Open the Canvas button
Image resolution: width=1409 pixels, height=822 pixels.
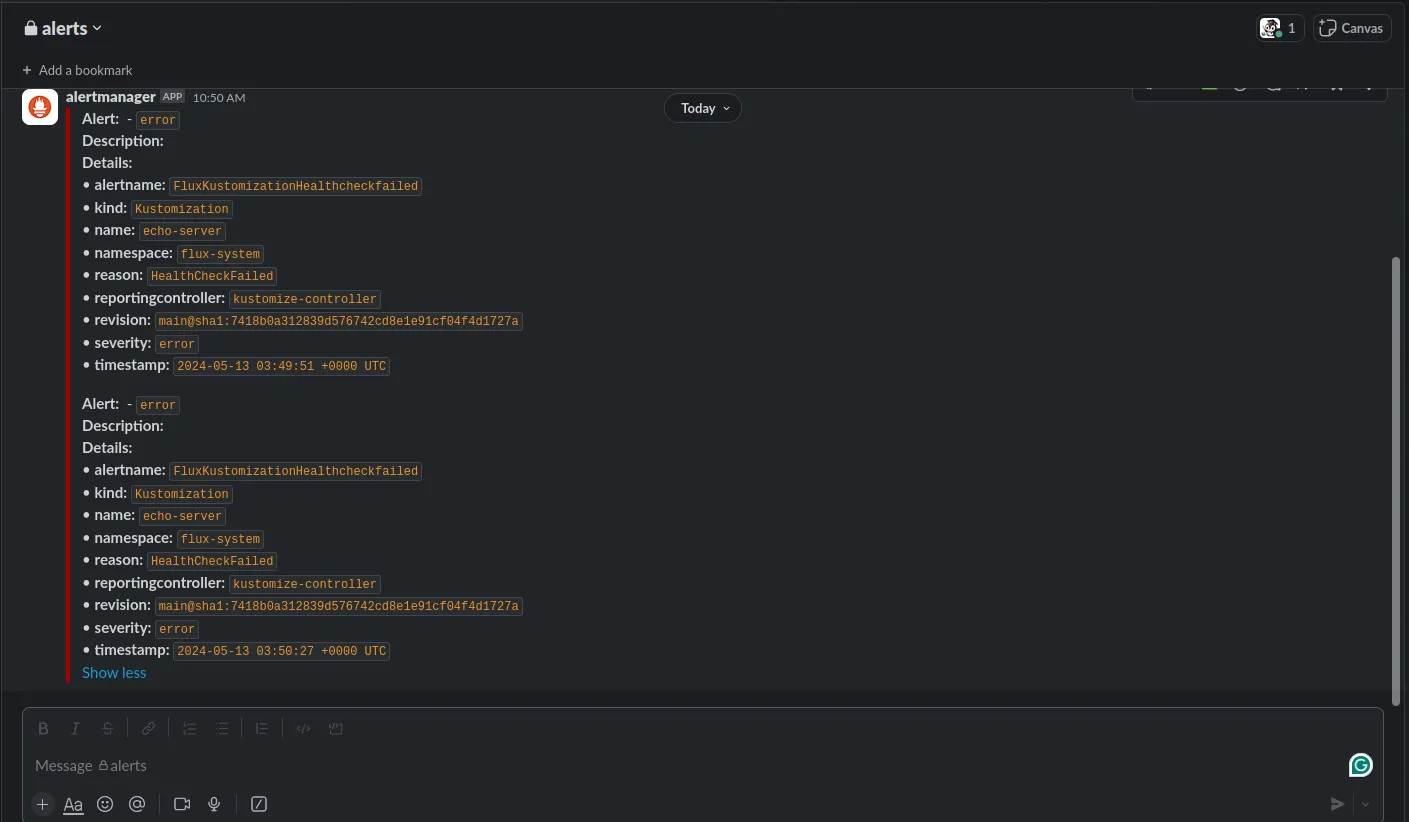pyautogui.click(x=1352, y=28)
